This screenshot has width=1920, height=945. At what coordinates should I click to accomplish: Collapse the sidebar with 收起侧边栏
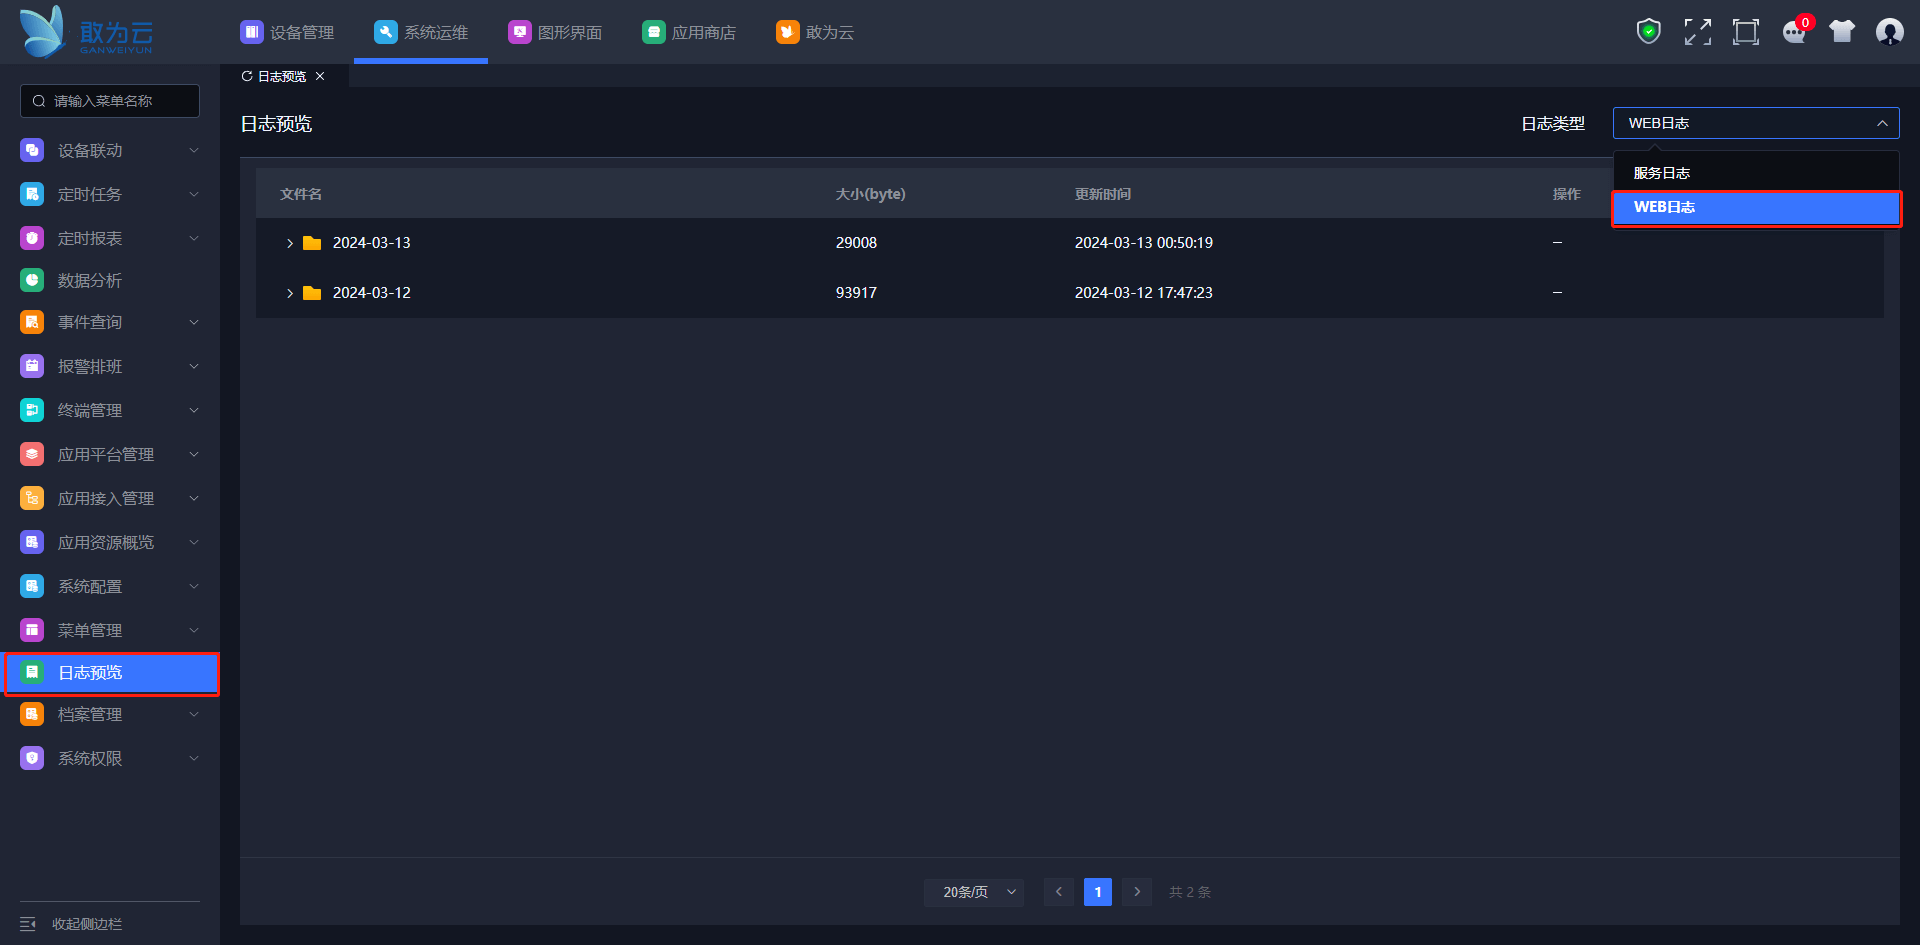tap(72, 924)
